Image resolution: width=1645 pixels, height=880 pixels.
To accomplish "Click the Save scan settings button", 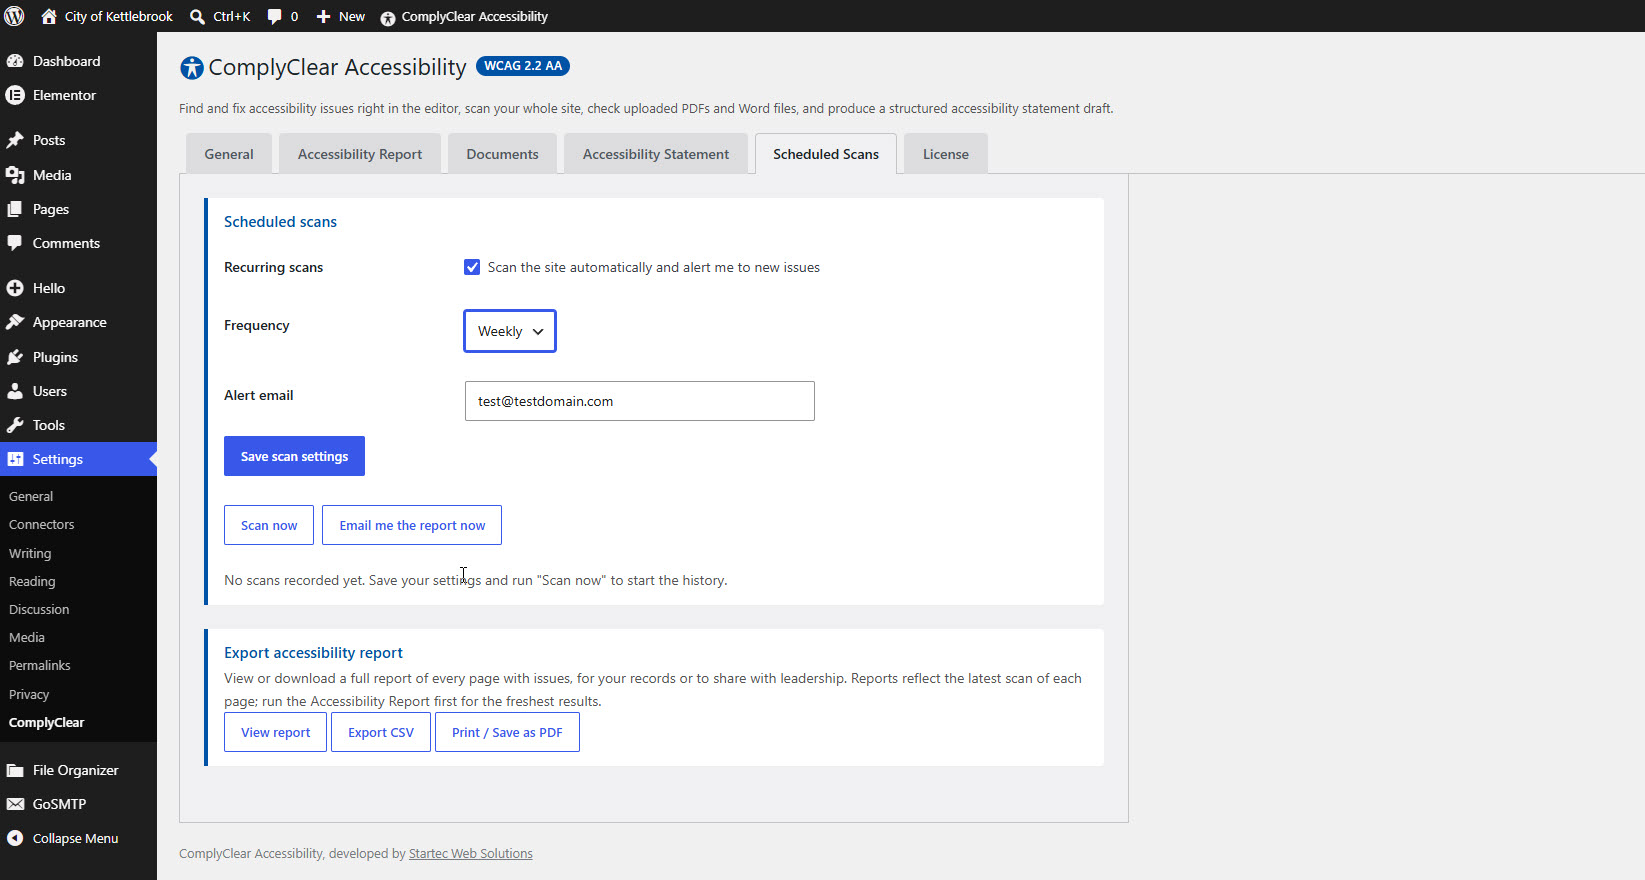I will (294, 456).
